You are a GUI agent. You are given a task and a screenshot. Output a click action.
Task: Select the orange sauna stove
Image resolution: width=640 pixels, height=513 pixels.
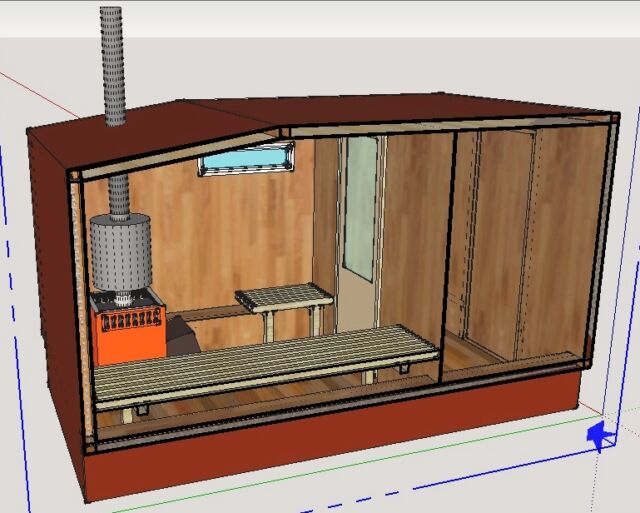130,325
